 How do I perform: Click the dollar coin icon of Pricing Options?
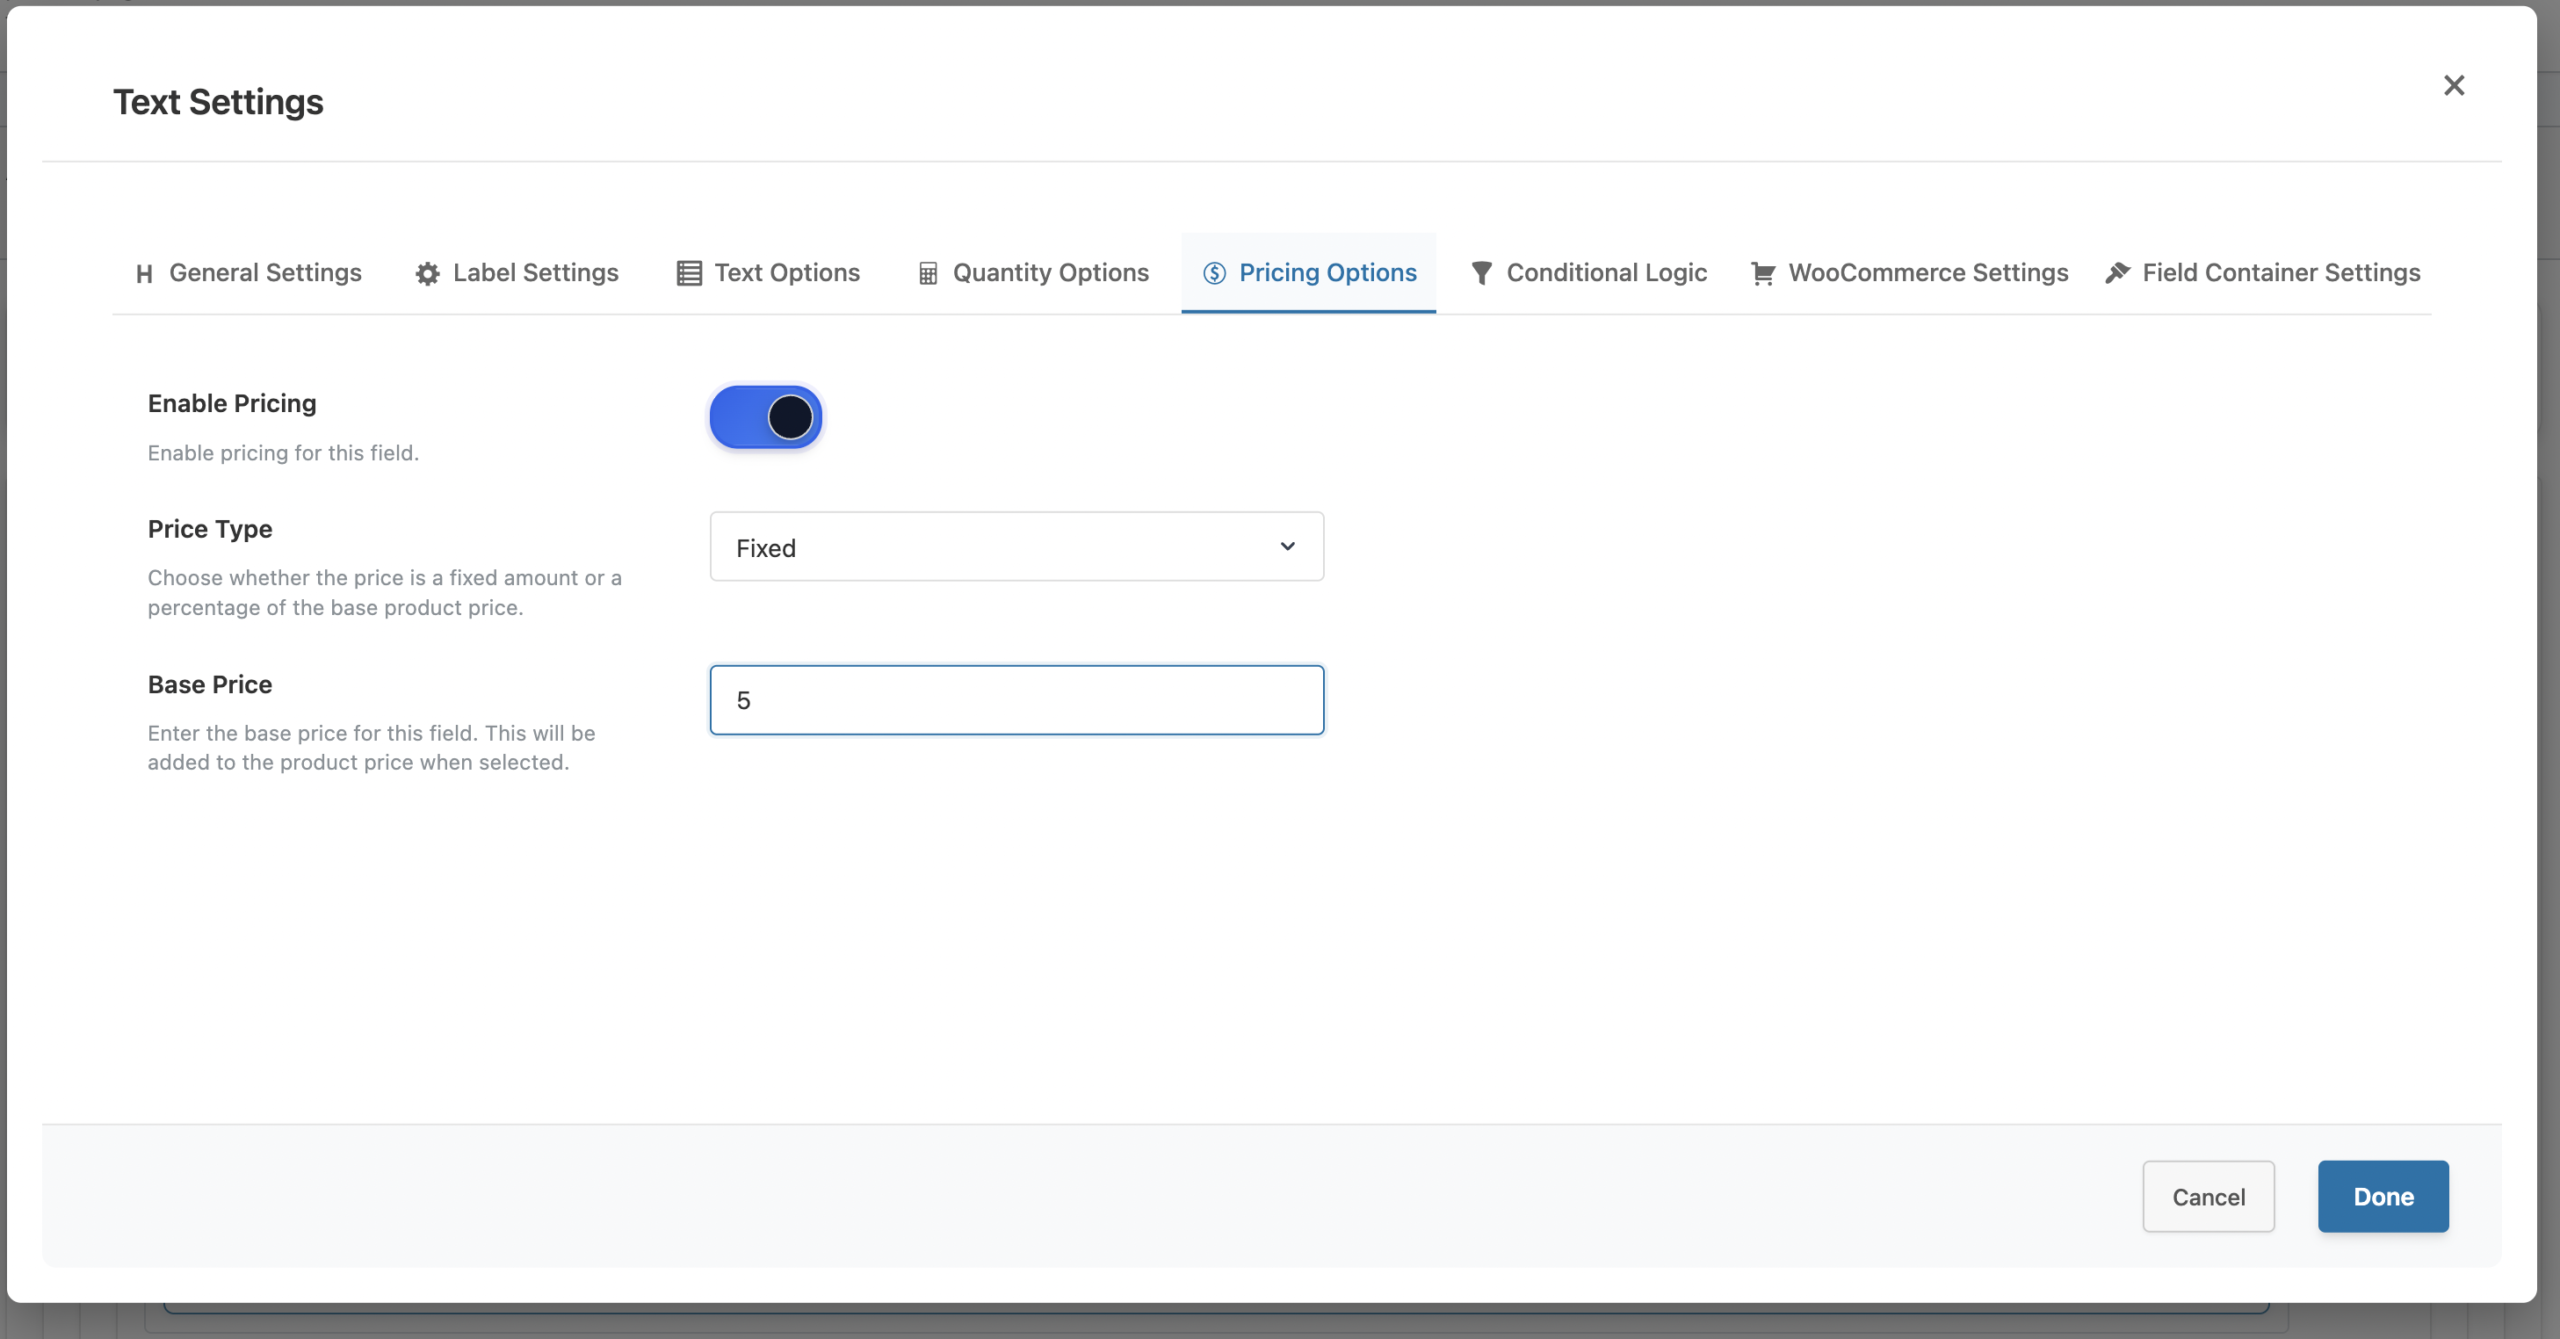(x=1214, y=274)
